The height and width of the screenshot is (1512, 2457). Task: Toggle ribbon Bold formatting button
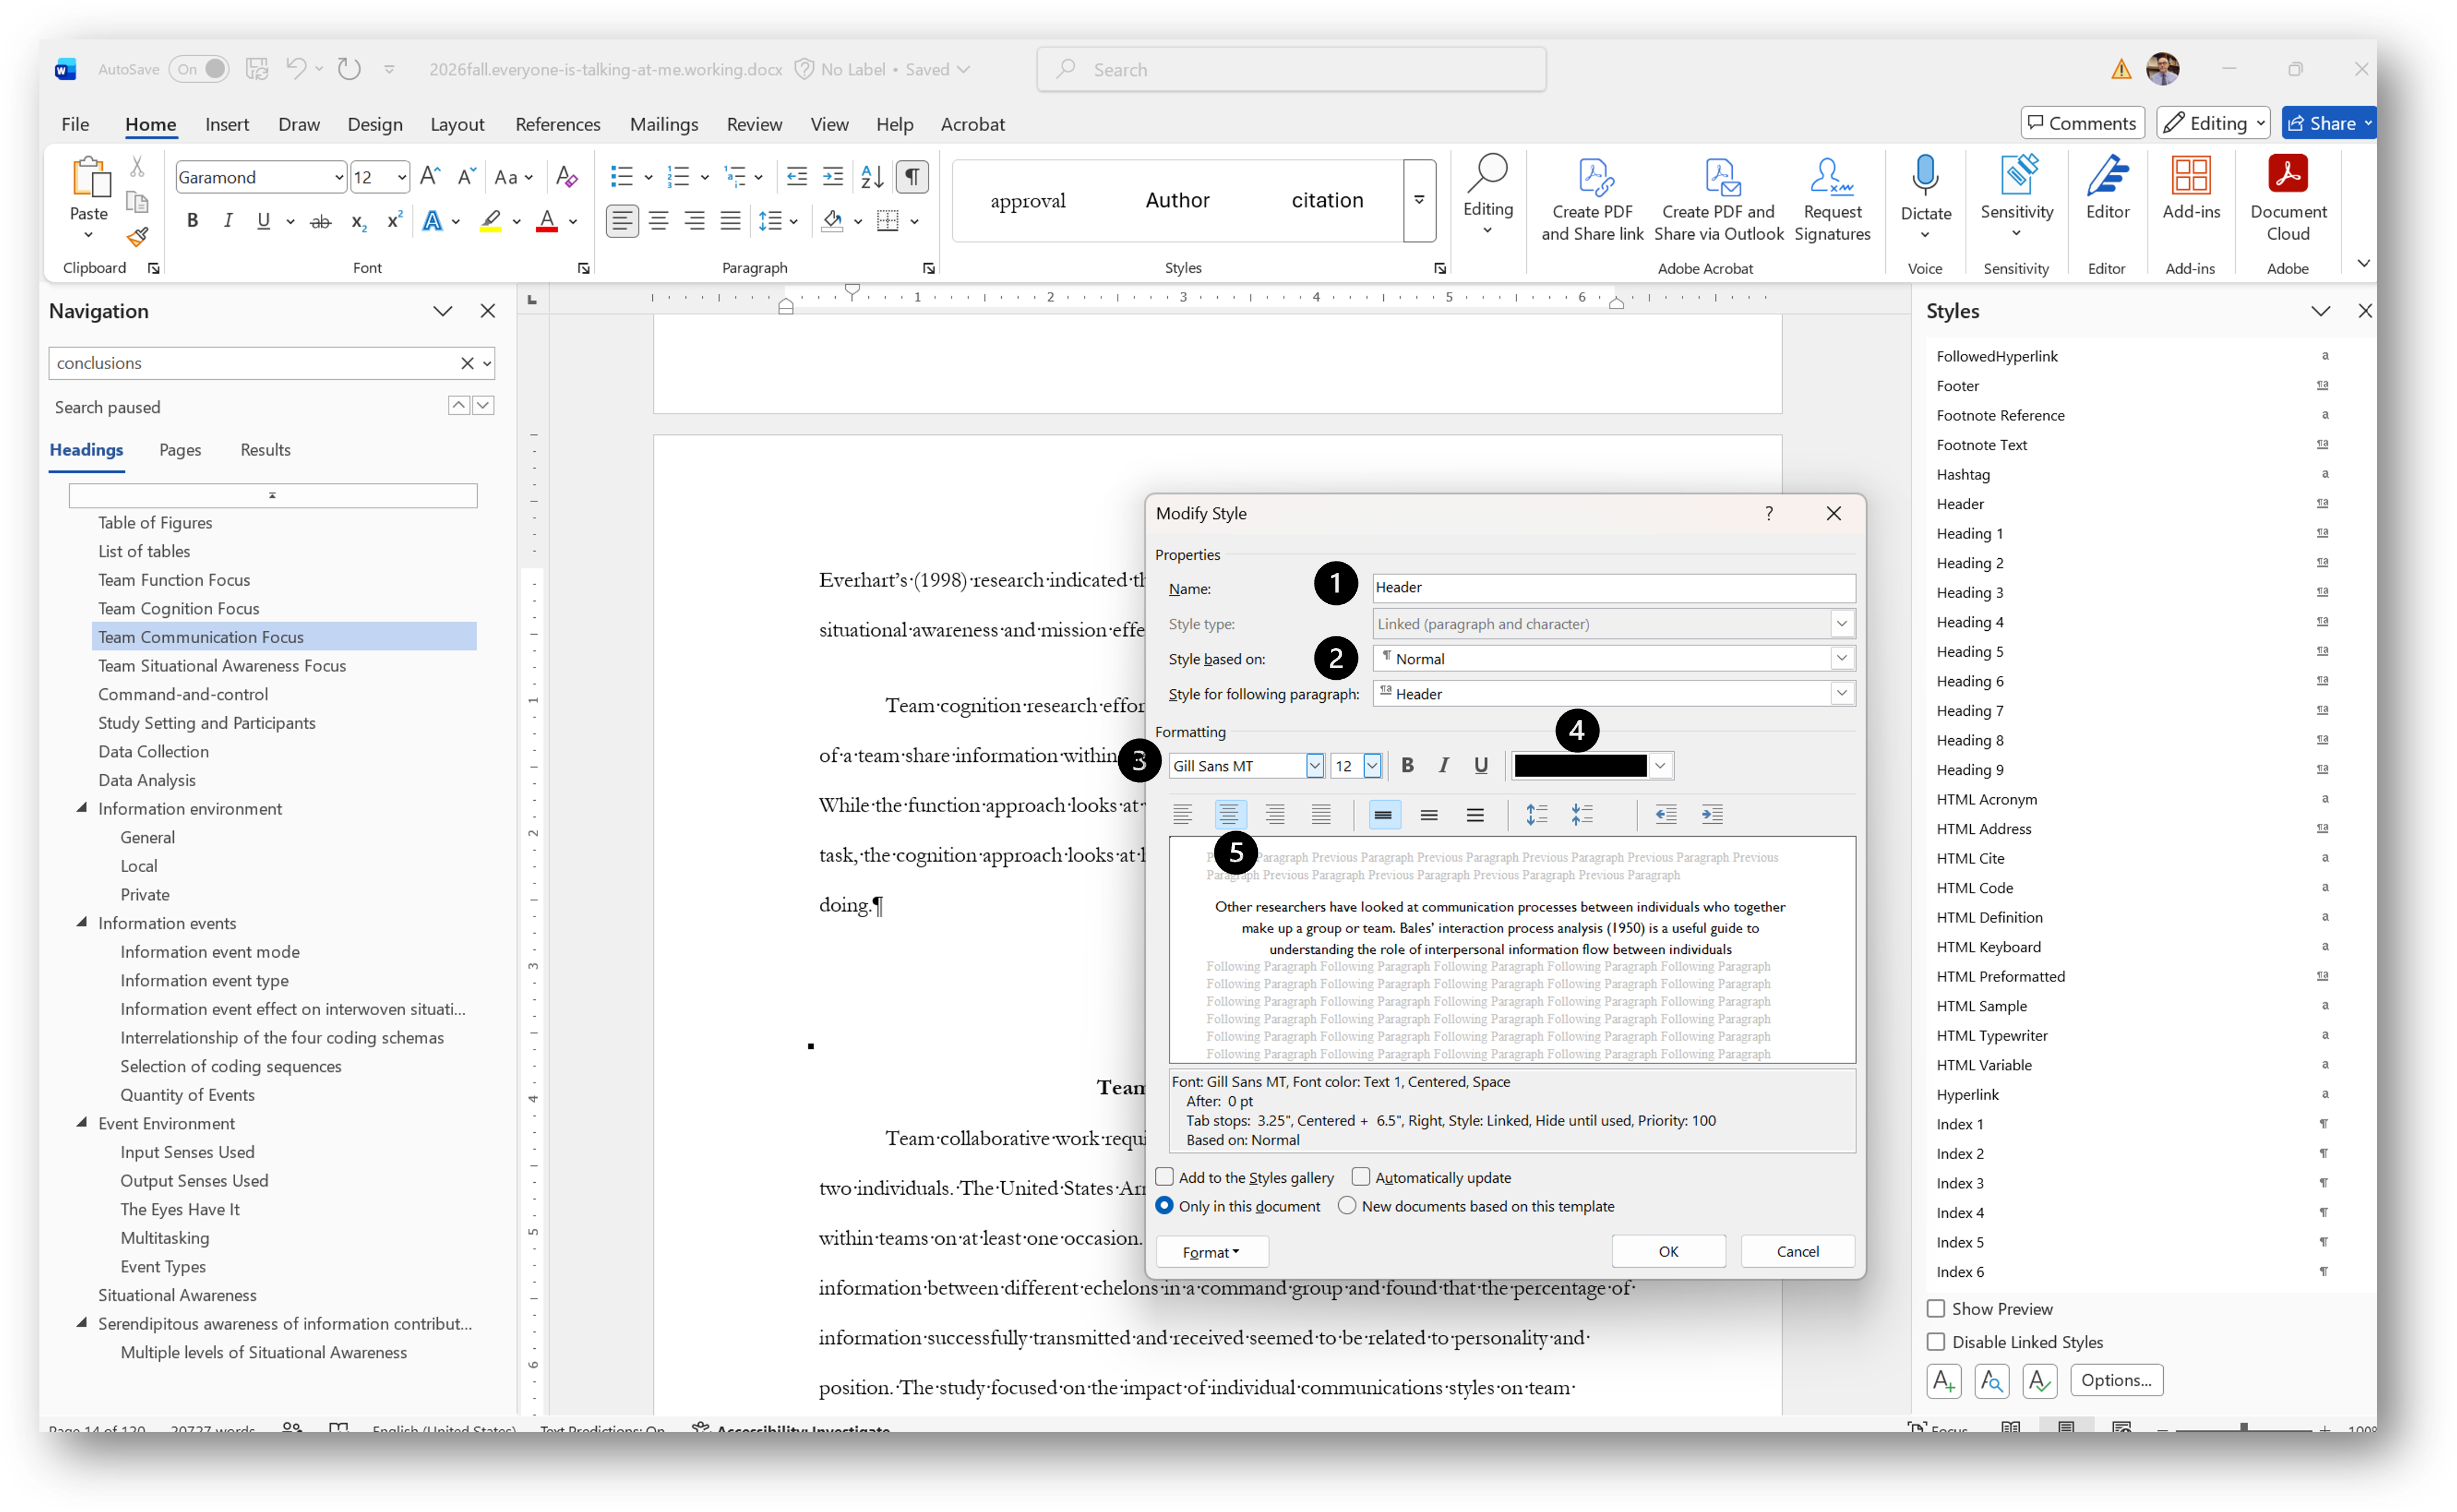(192, 221)
